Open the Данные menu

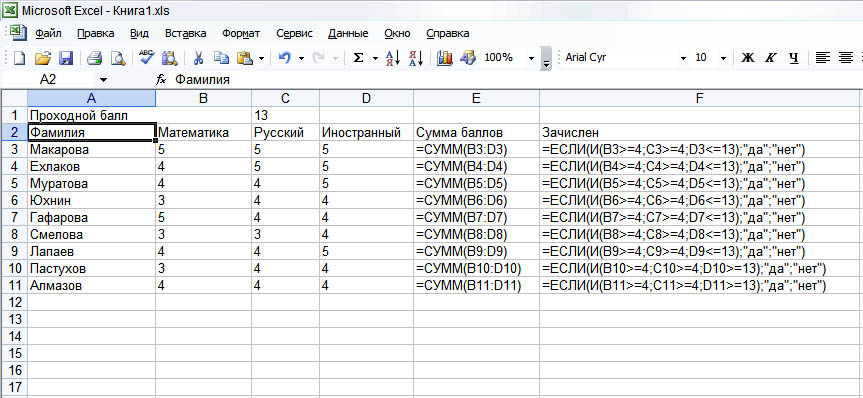348,33
